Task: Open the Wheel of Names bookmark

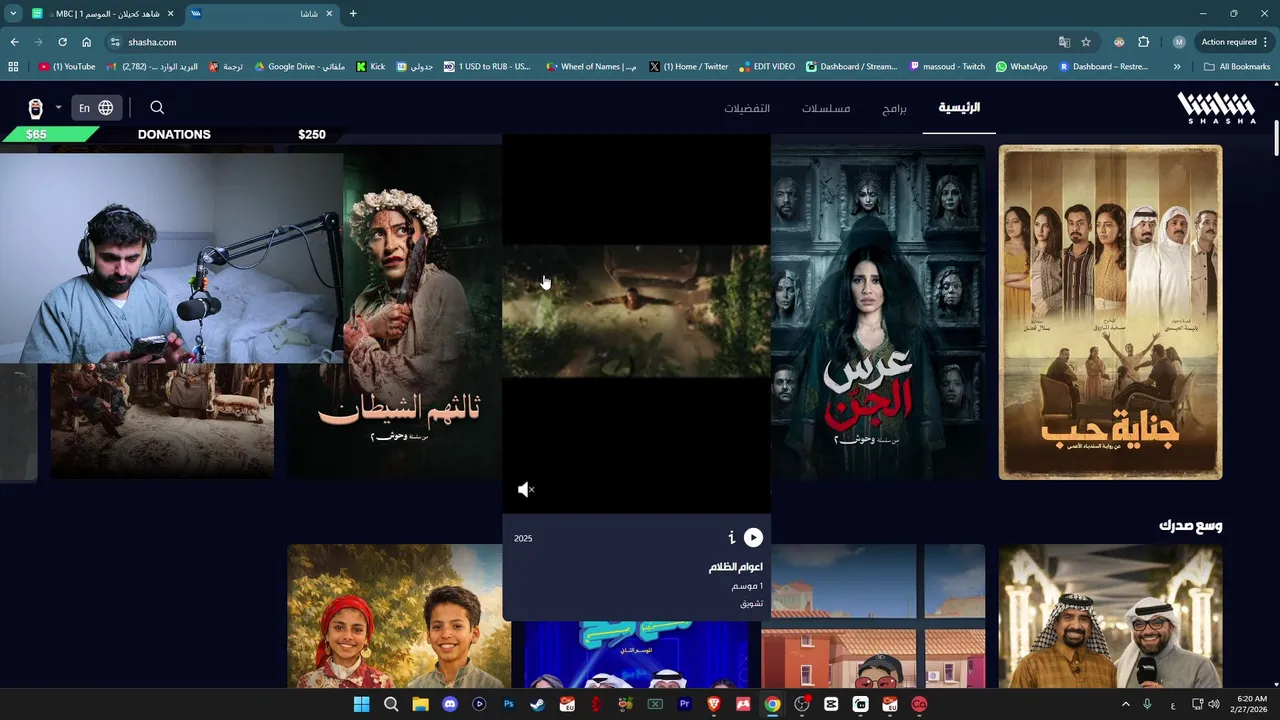Action: tap(590, 67)
